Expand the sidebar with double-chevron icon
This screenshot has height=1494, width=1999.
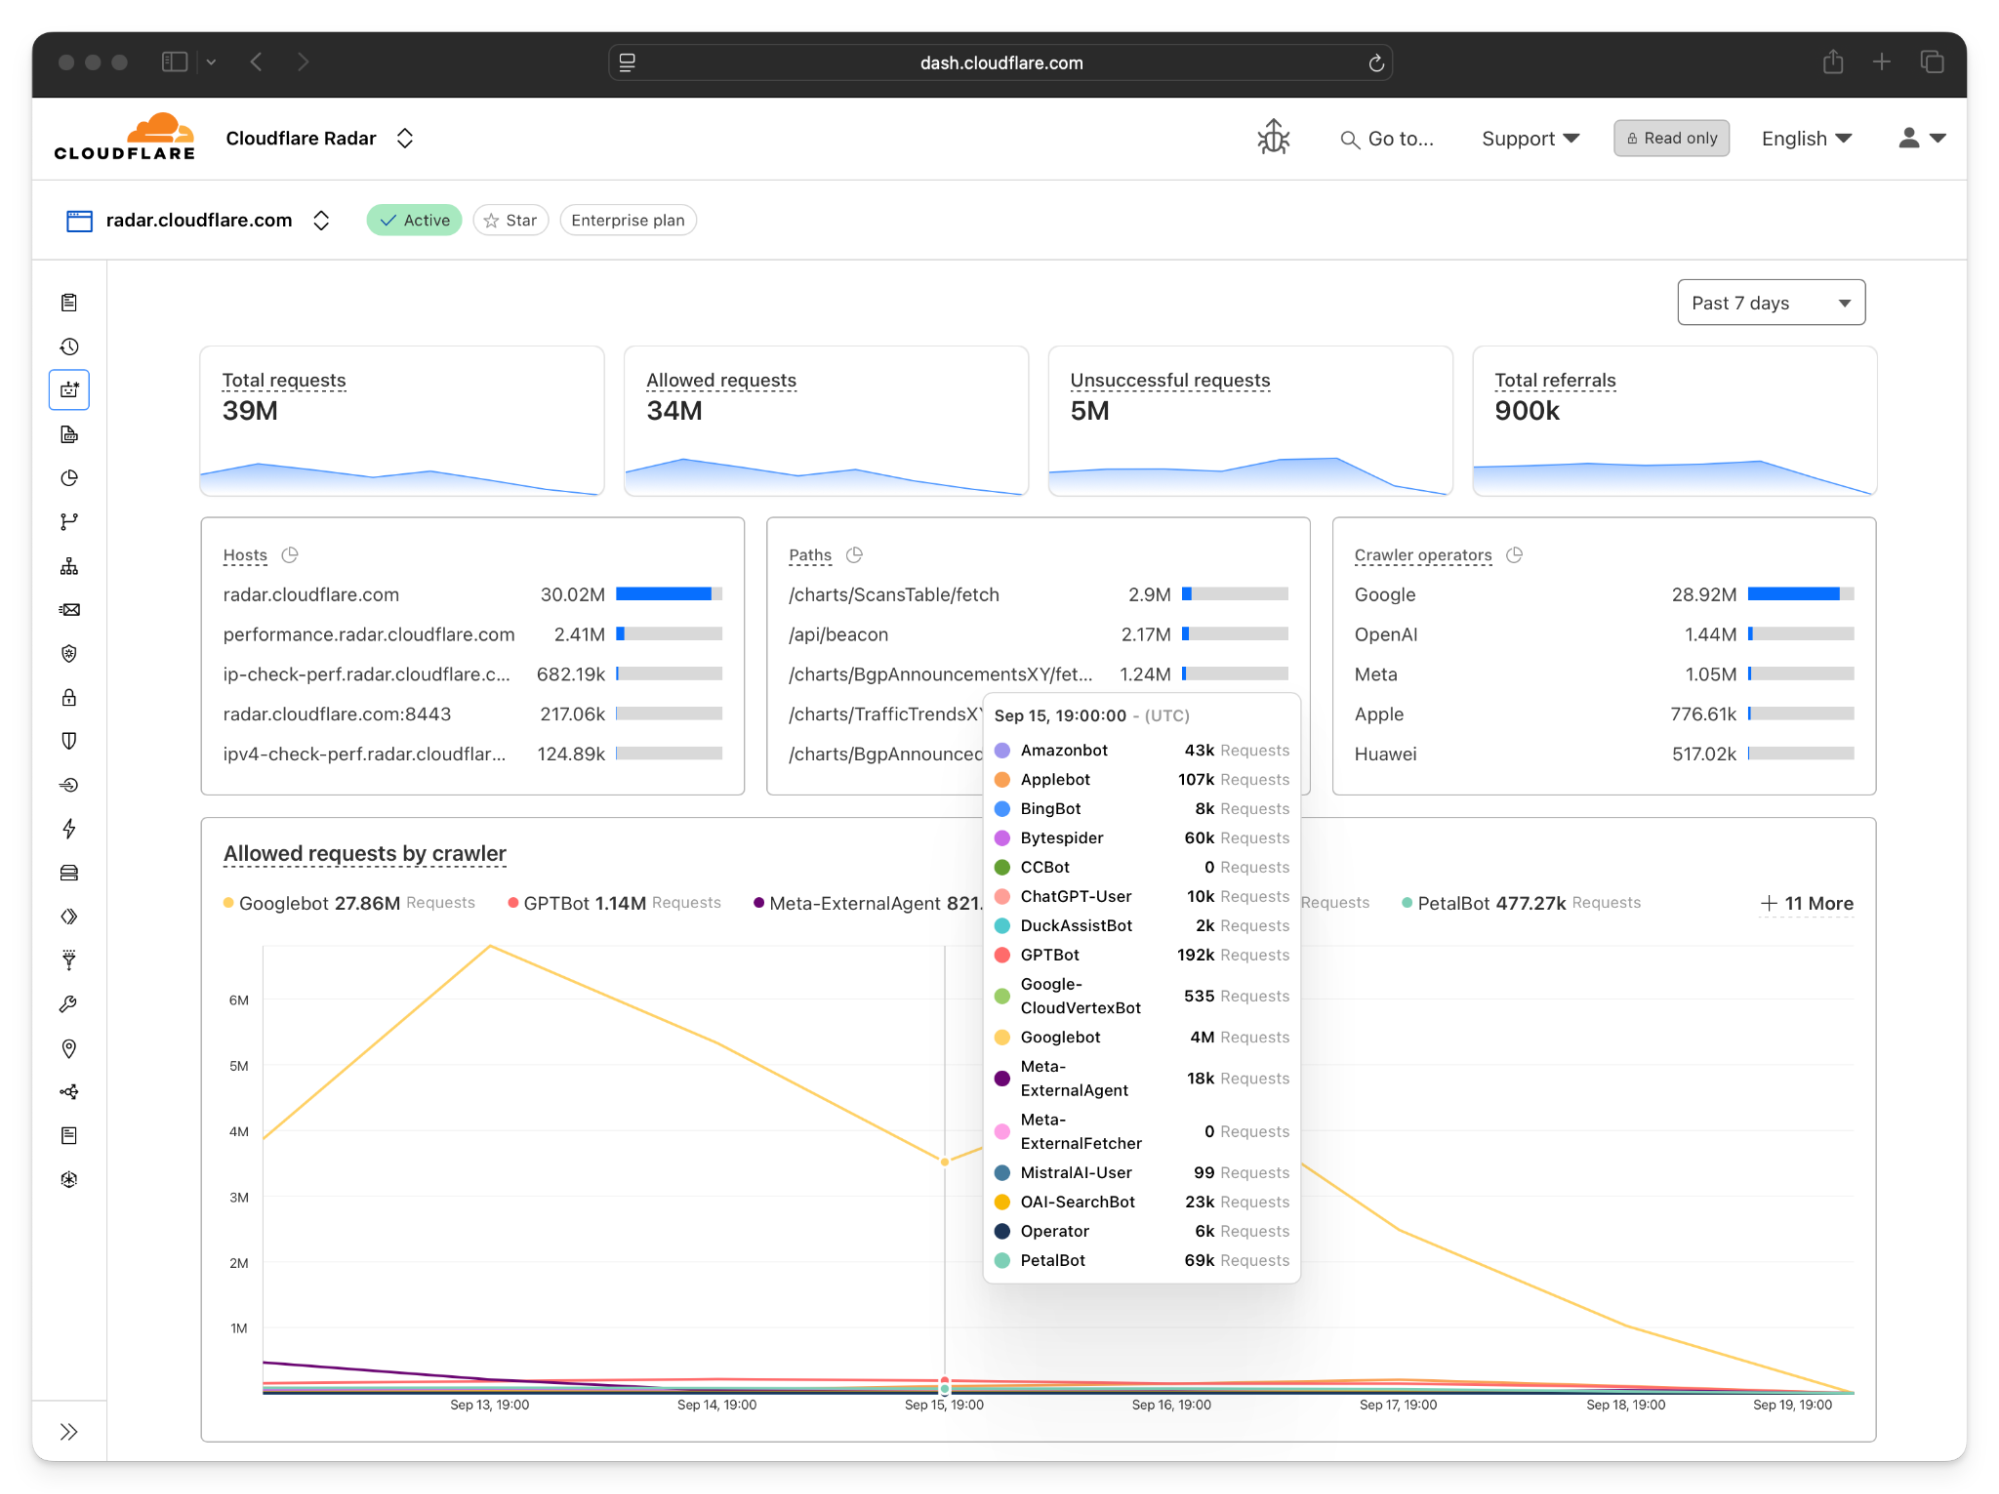coord(69,1431)
